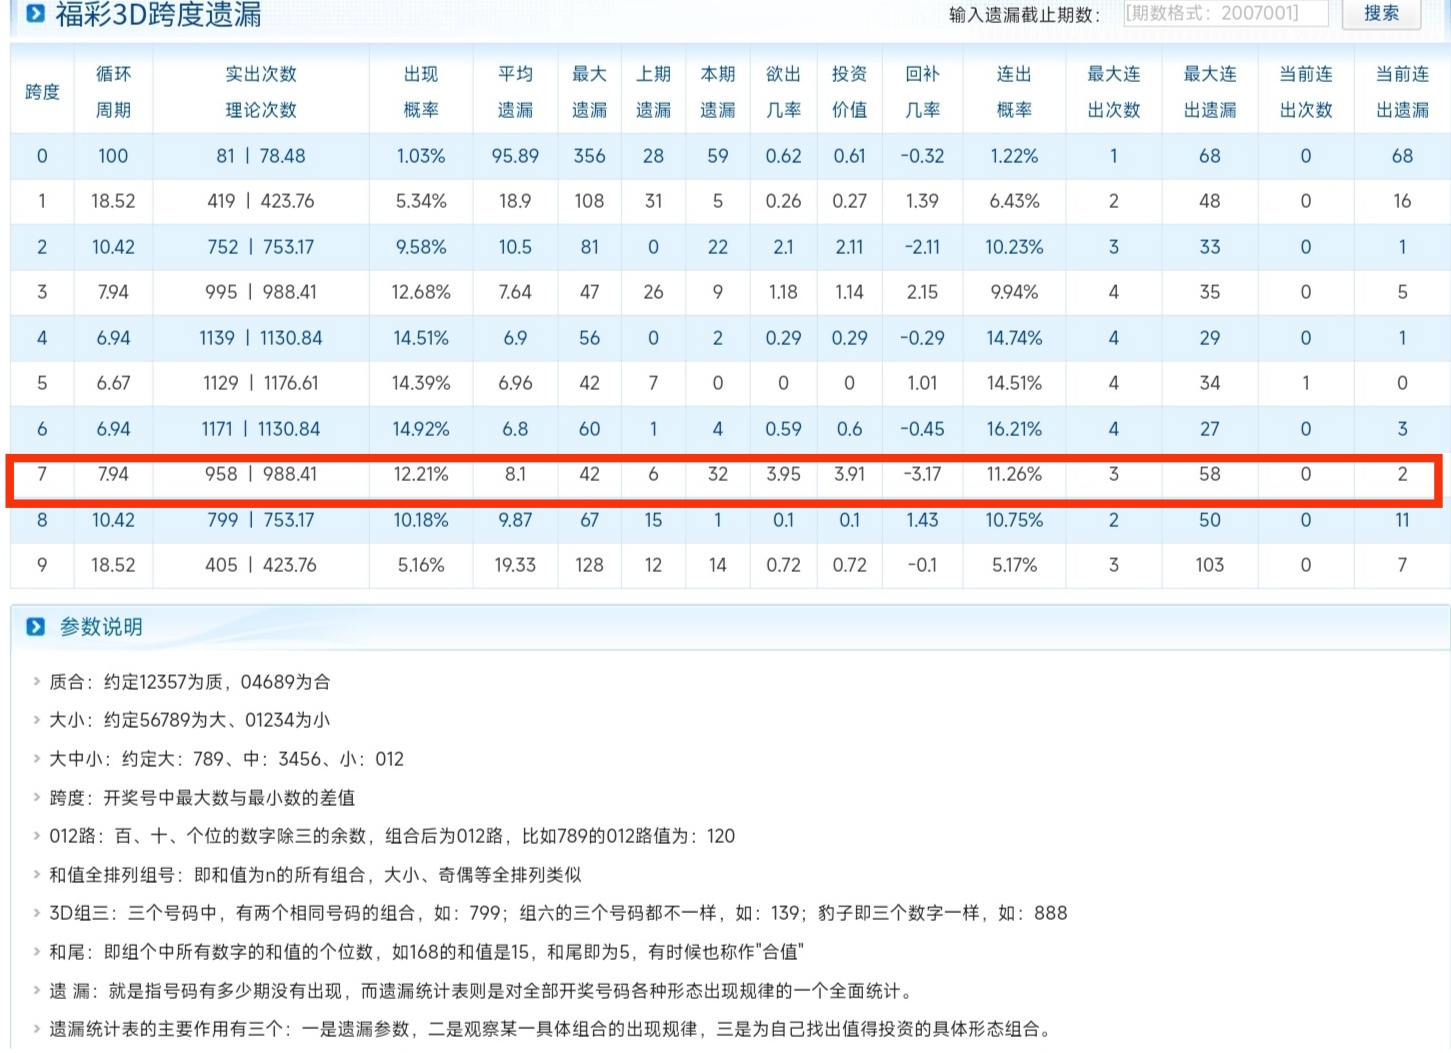Click the 3D组三 explanation line
Viewport: 1451px width, 1053px height.
point(558,913)
